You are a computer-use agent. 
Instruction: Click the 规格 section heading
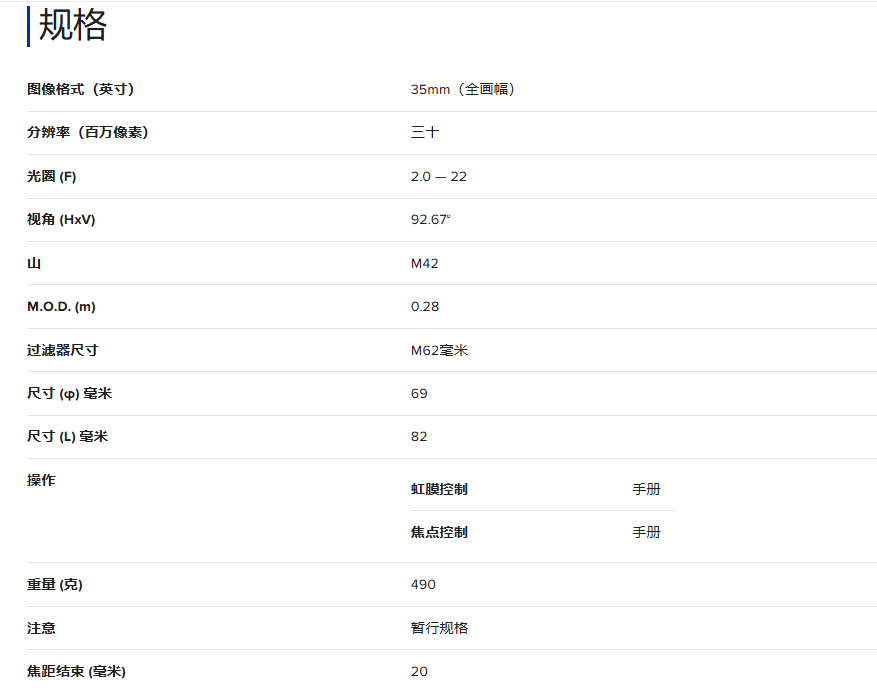click(72, 26)
